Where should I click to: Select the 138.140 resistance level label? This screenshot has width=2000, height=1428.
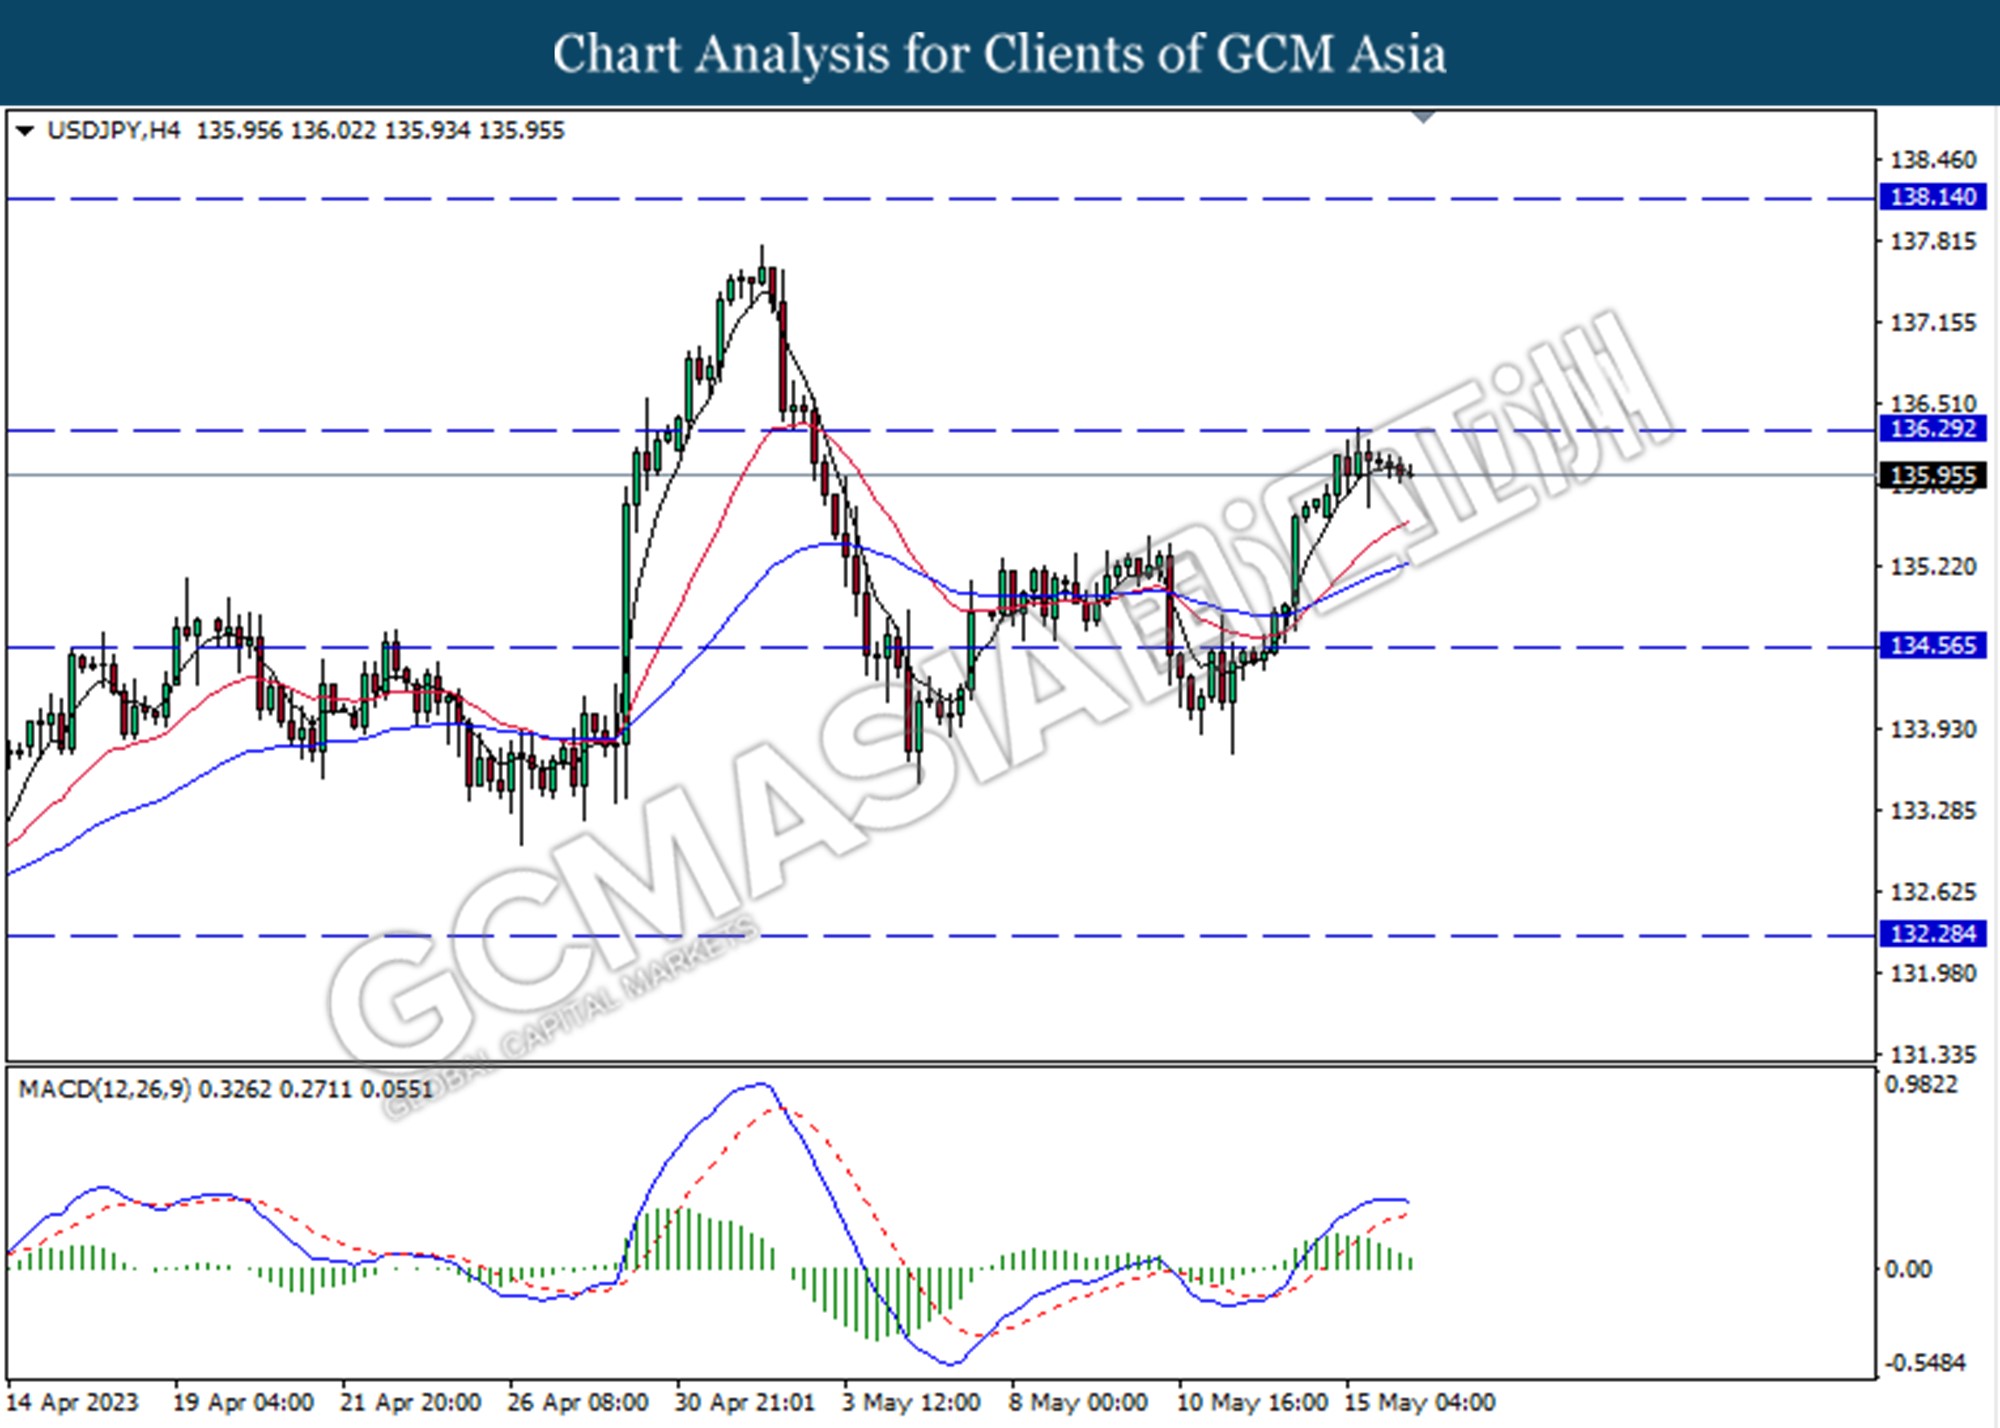1933,197
